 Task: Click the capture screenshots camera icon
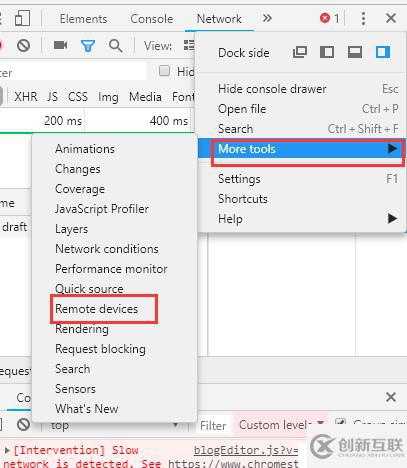click(60, 45)
